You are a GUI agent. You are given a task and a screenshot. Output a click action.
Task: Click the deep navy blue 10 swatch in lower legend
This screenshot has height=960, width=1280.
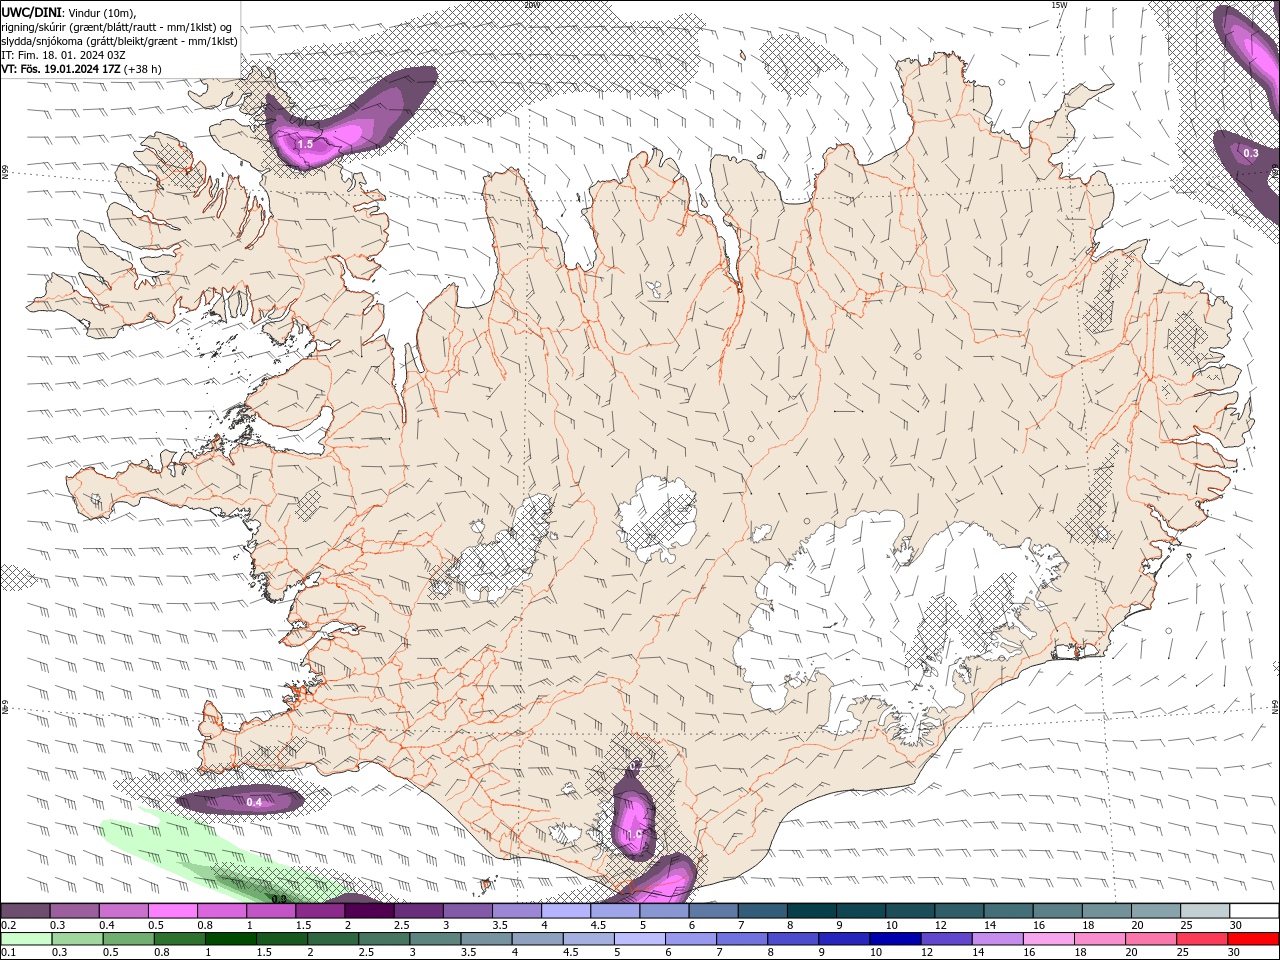pos(894,939)
